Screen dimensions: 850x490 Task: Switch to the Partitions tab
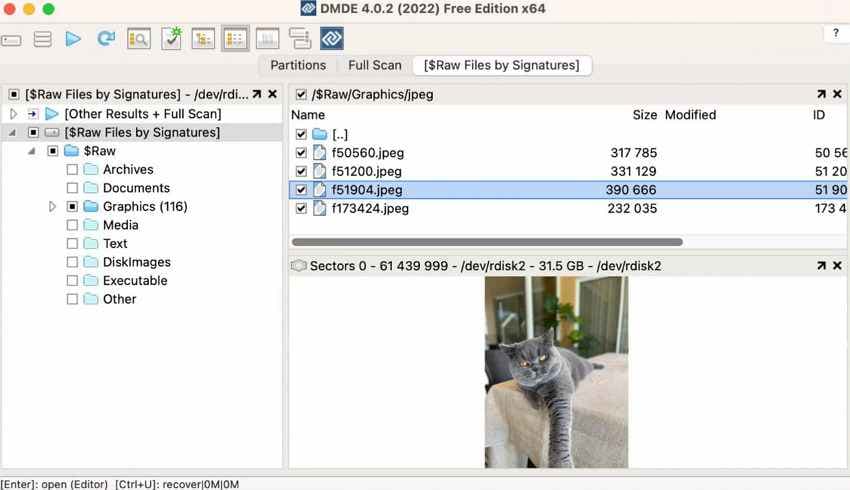click(x=298, y=65)
